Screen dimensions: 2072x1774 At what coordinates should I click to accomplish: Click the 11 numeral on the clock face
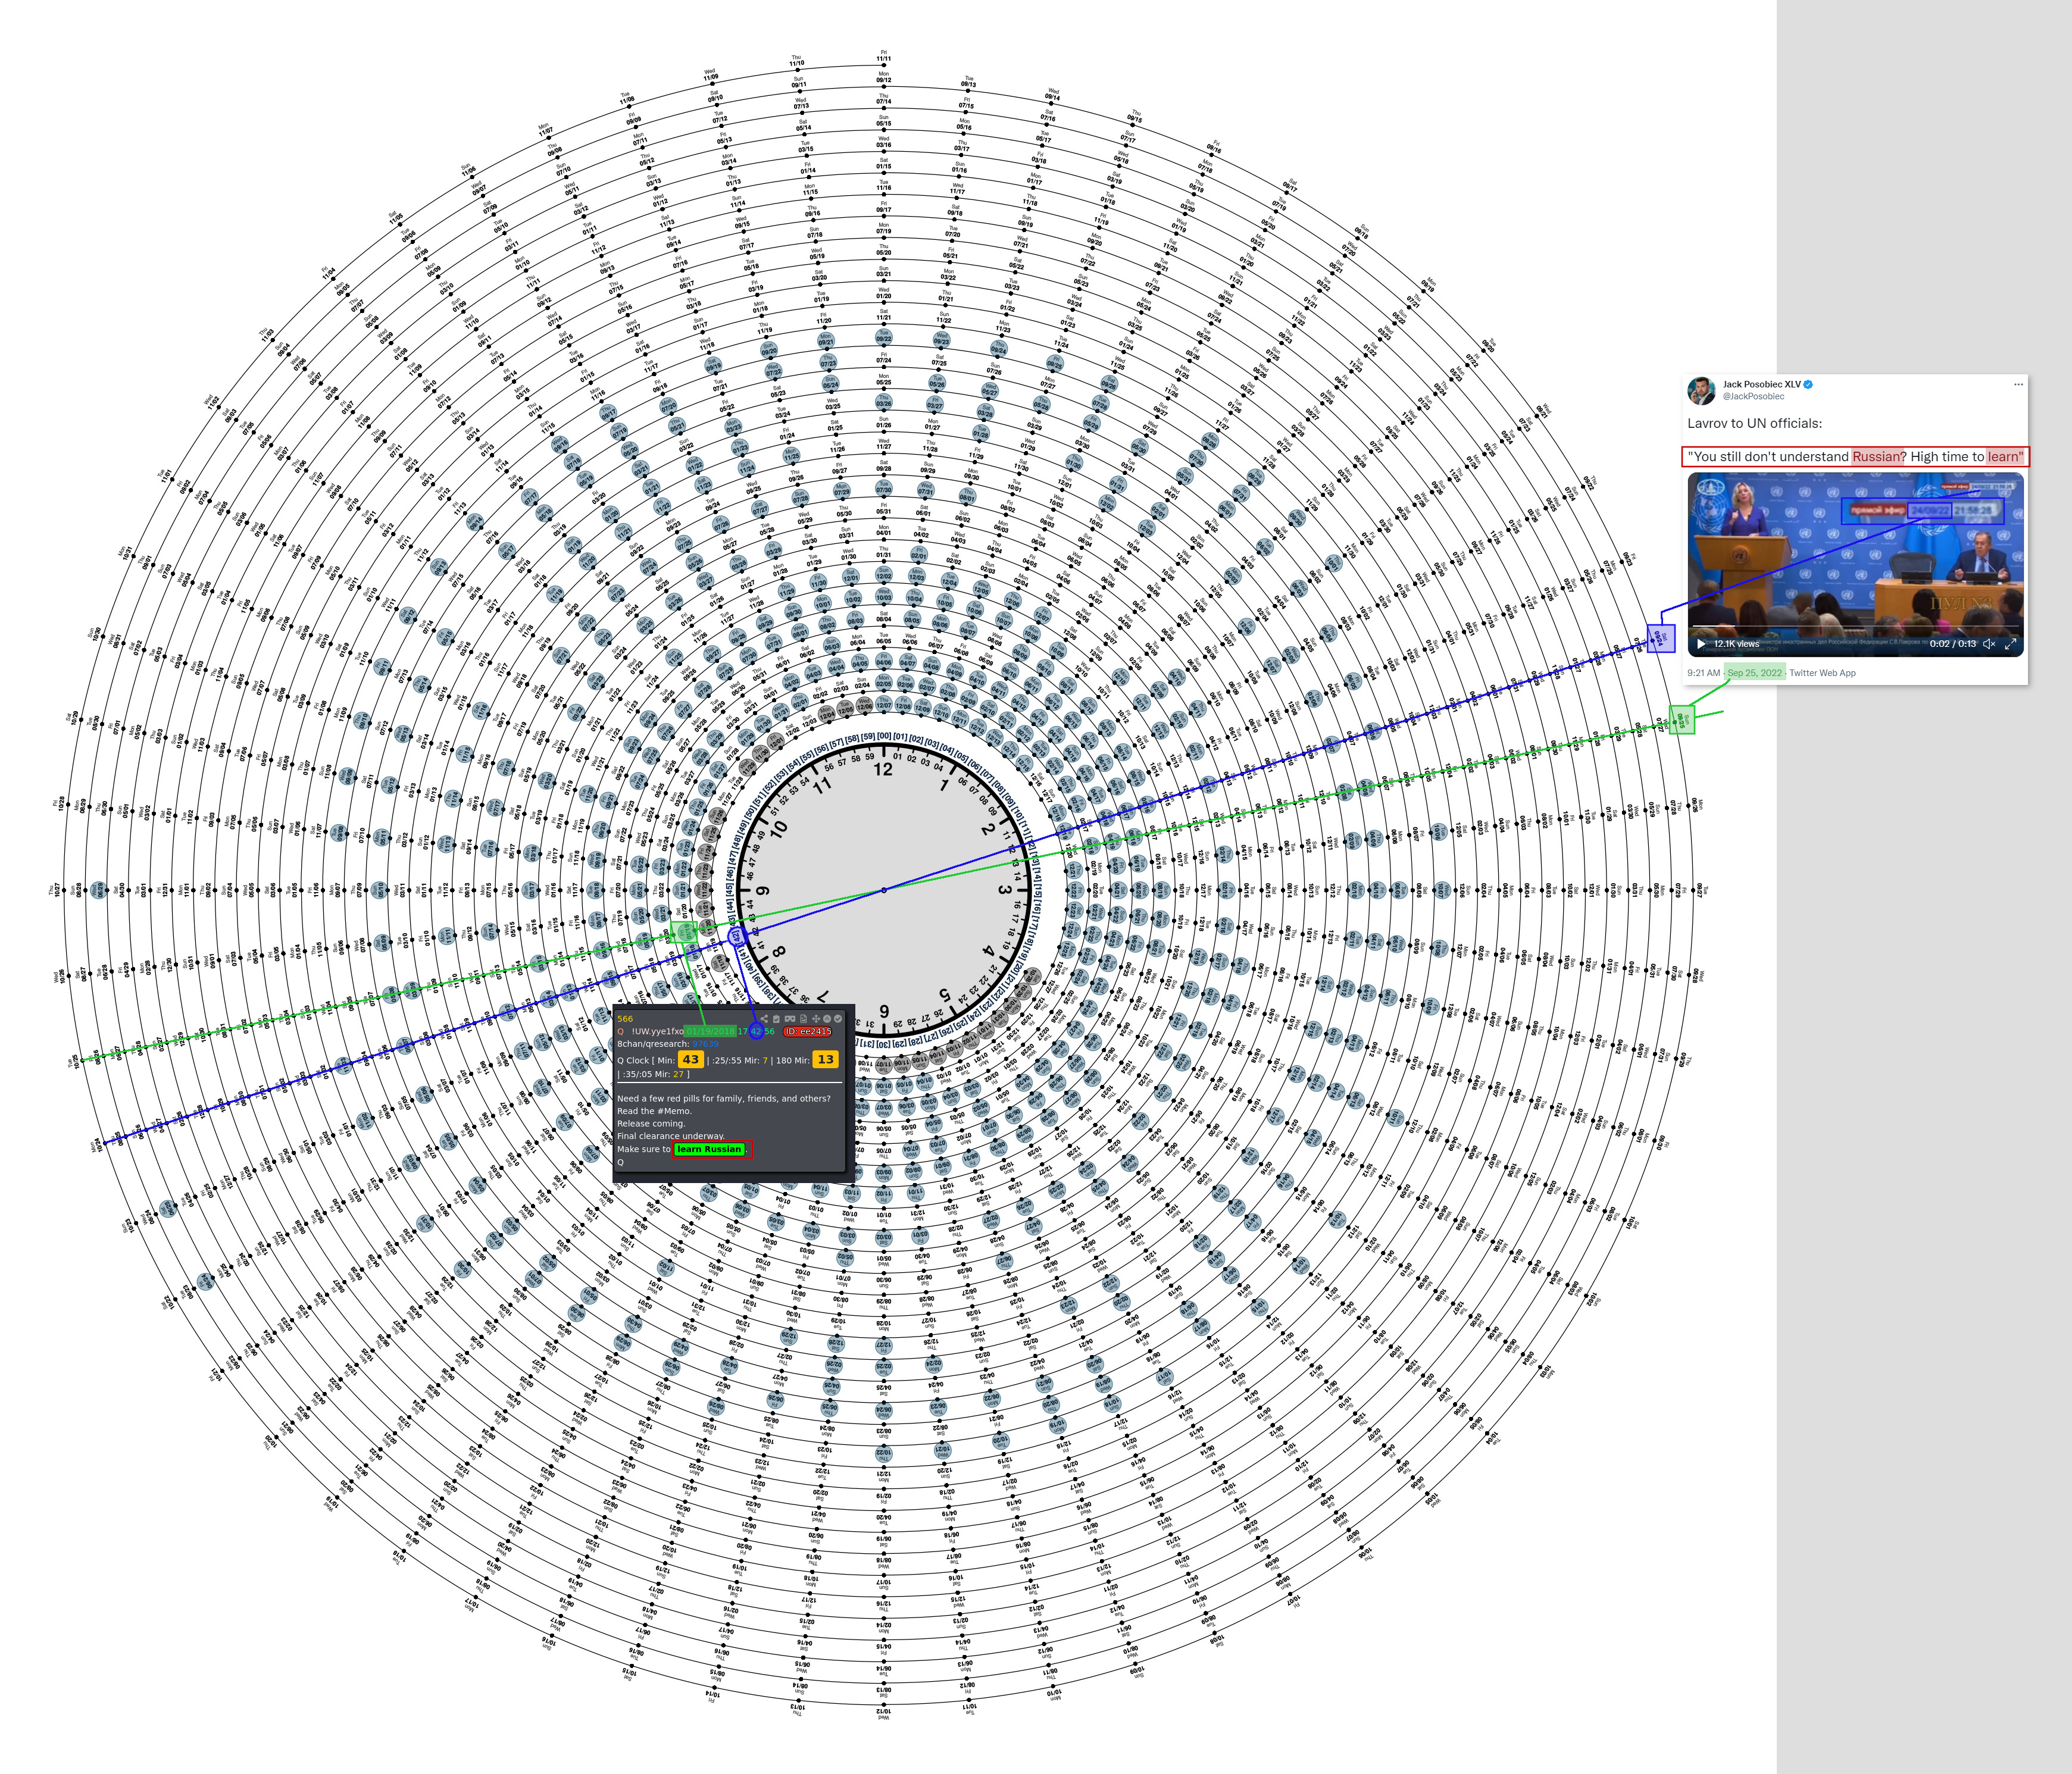coord(823,785)
